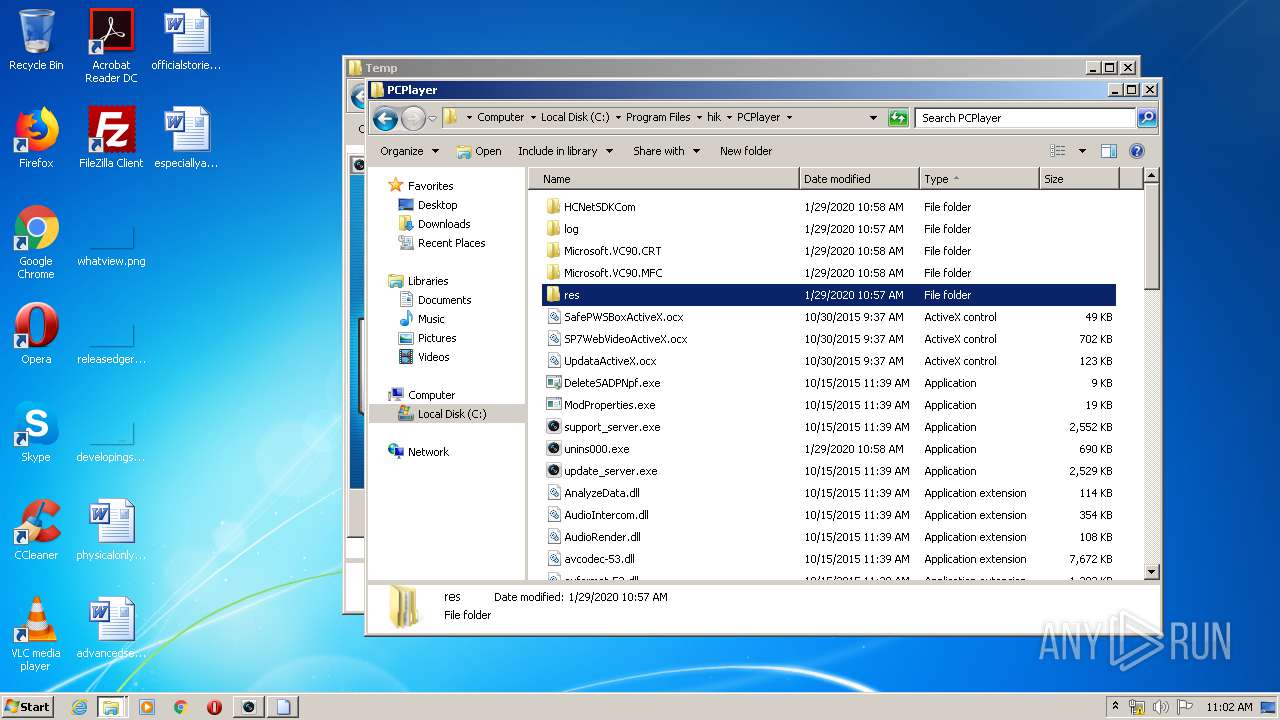Open Documents library
Viewport: 1280px width, 720px height.
(x=435, y=300)
